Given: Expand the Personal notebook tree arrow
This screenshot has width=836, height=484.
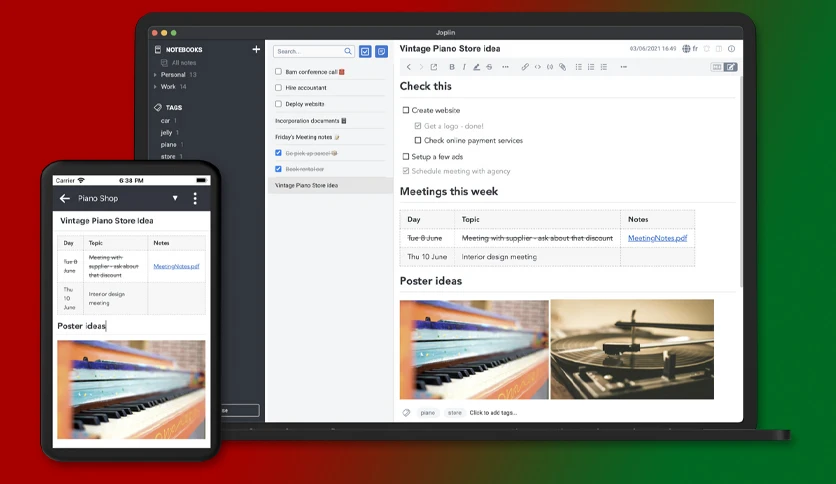Looking at the screenshot, I should (155, 75).
